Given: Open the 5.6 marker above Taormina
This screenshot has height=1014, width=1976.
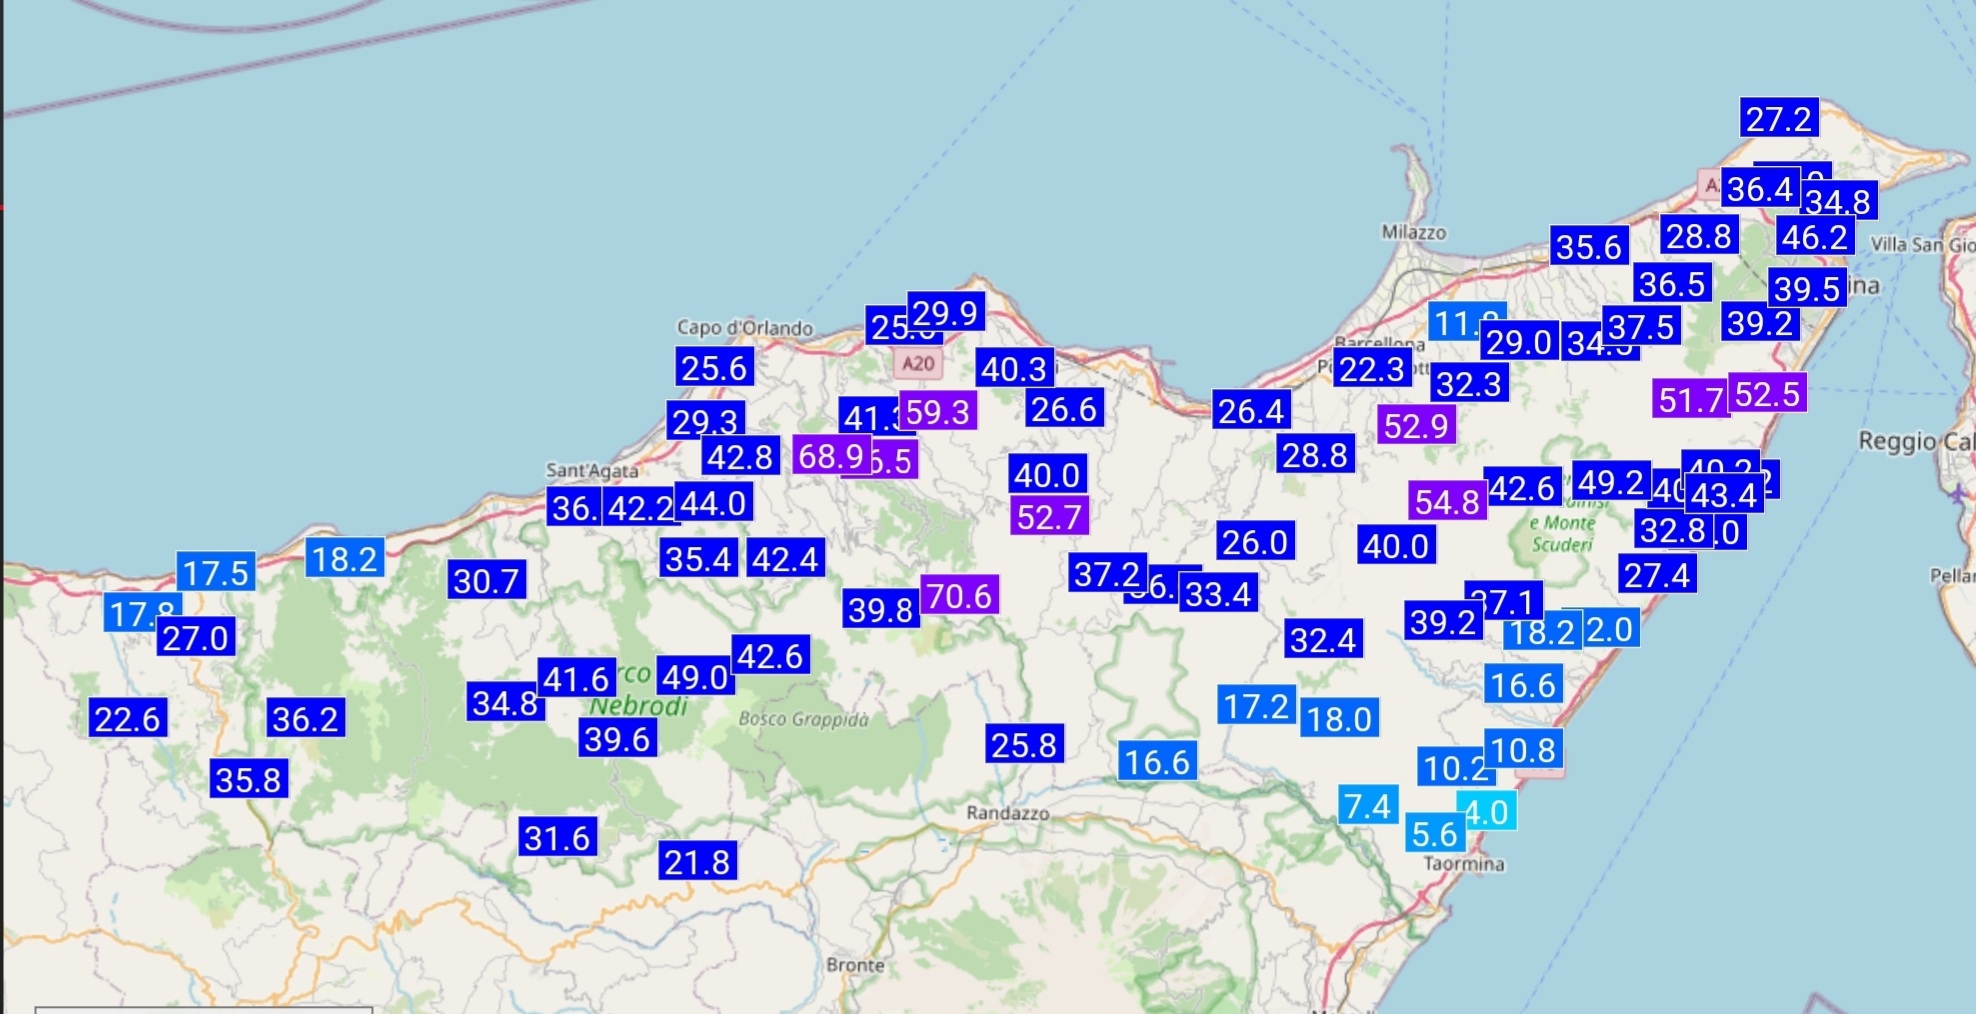Looking at the screenshot, I should pyautogui.click(x=1434, y=833).
